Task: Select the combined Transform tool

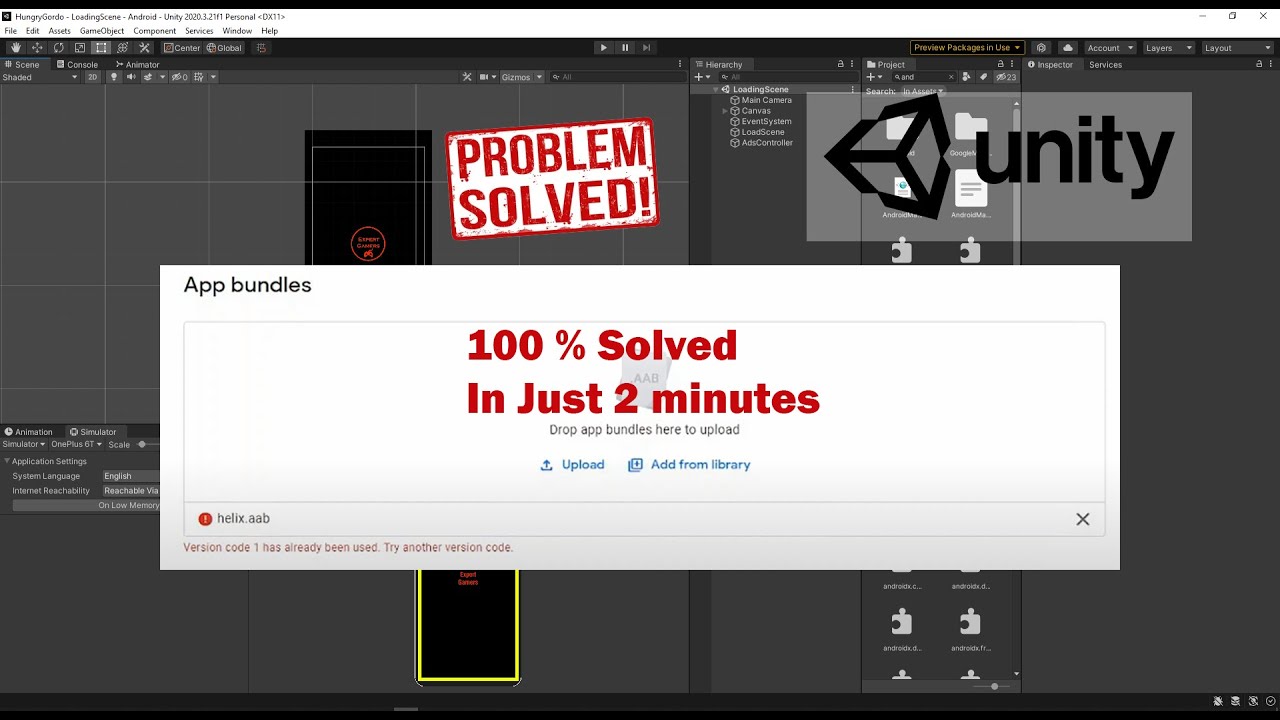Action: point(123,47)
